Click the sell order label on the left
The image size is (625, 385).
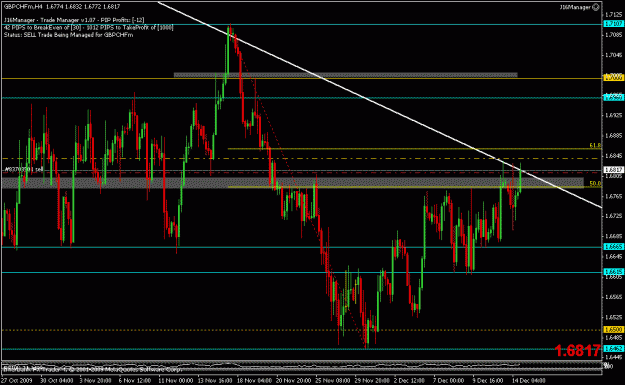pos(24,169)
